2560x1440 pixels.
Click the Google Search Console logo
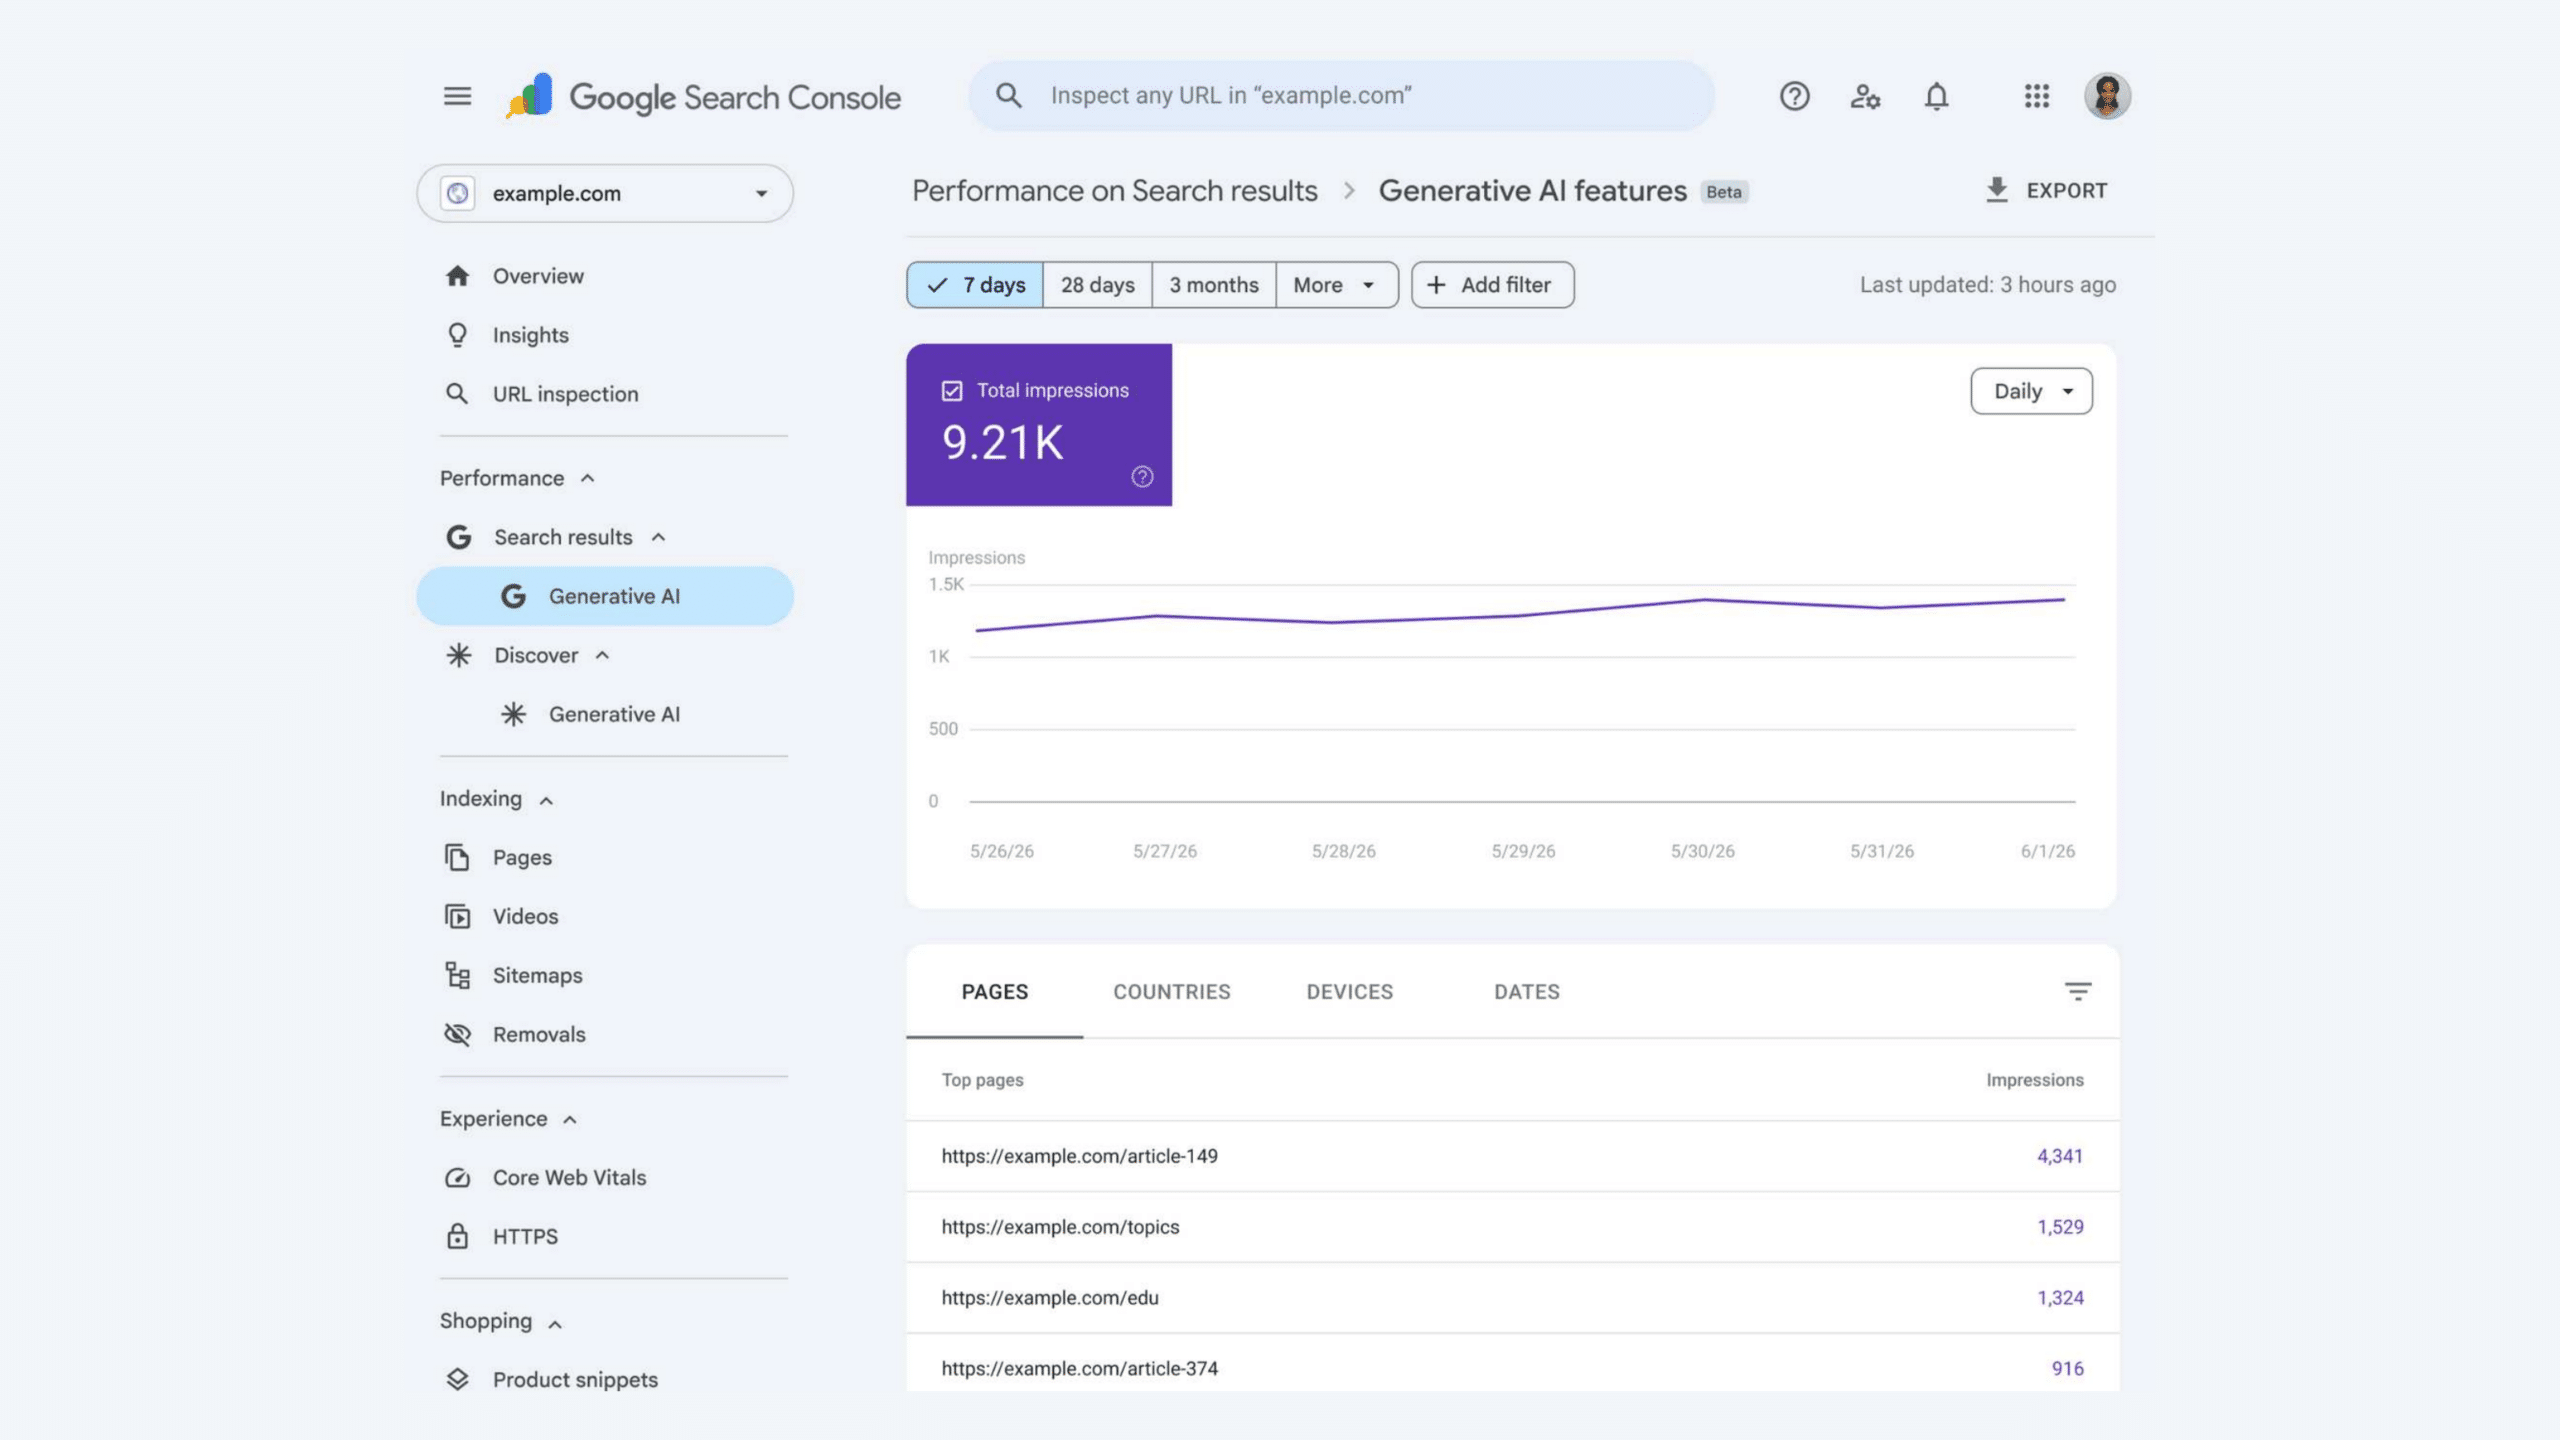point(703,97)
